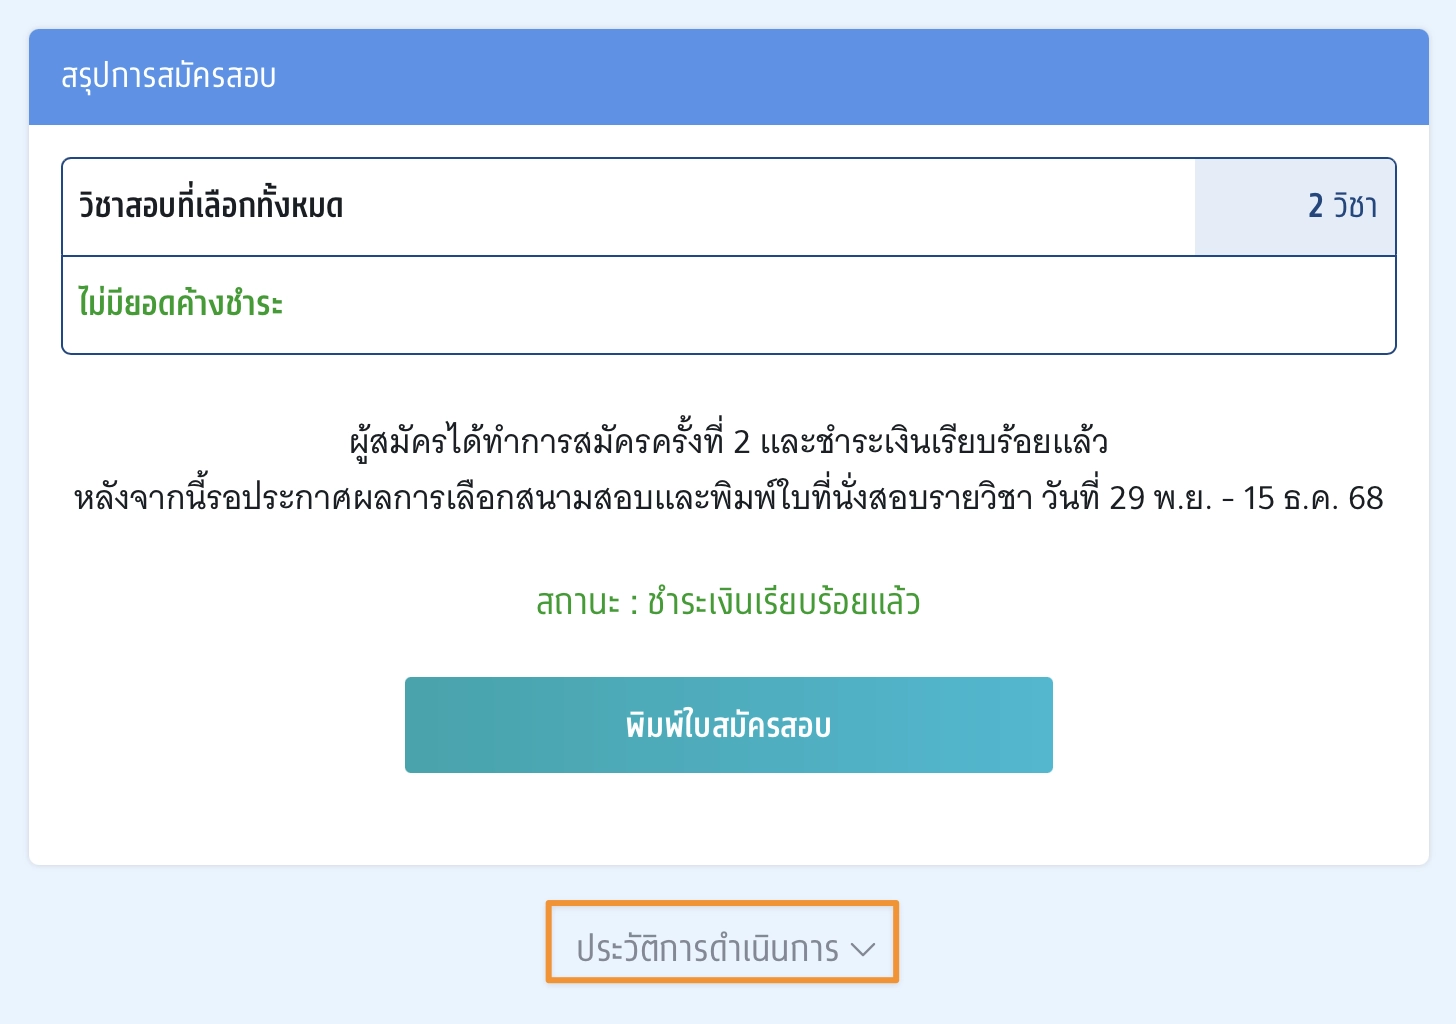
Task: Click the phrase และชำระเงินเรียบร้อยแล้ว in first notice line
Action: (934, 441)
